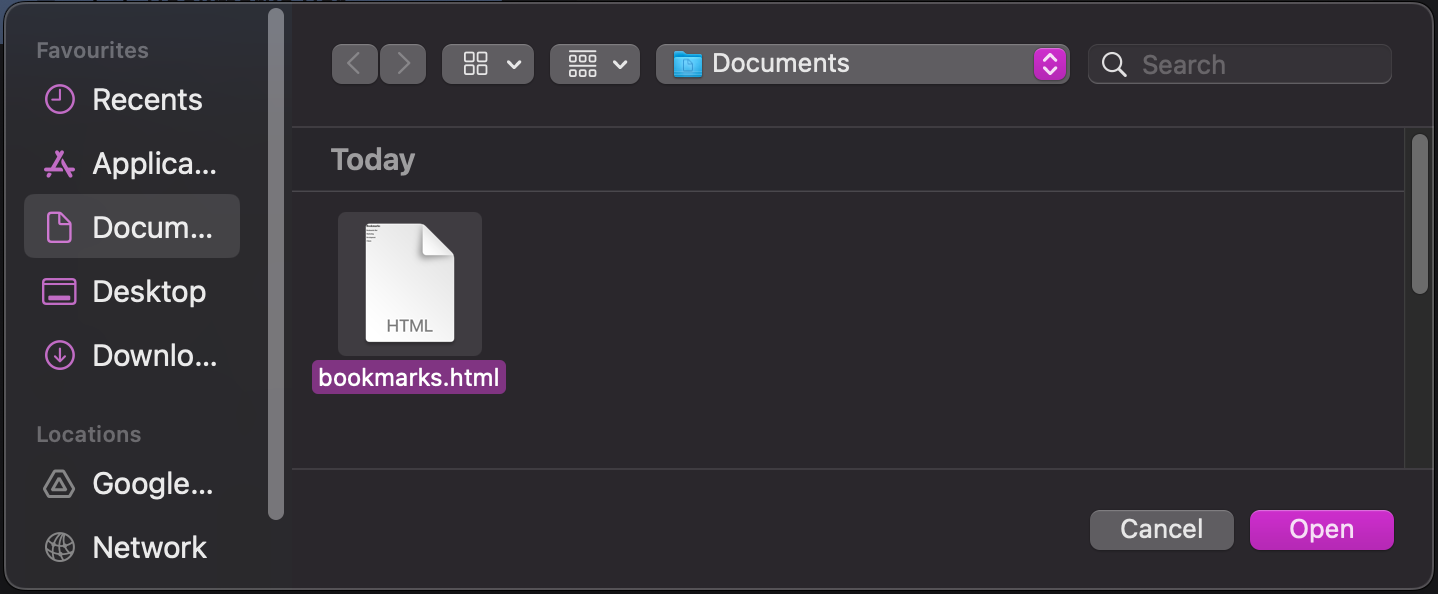Click the Documents page icon in sidebar
This screenshot has width=1438, height=594.
click(60, 228)
